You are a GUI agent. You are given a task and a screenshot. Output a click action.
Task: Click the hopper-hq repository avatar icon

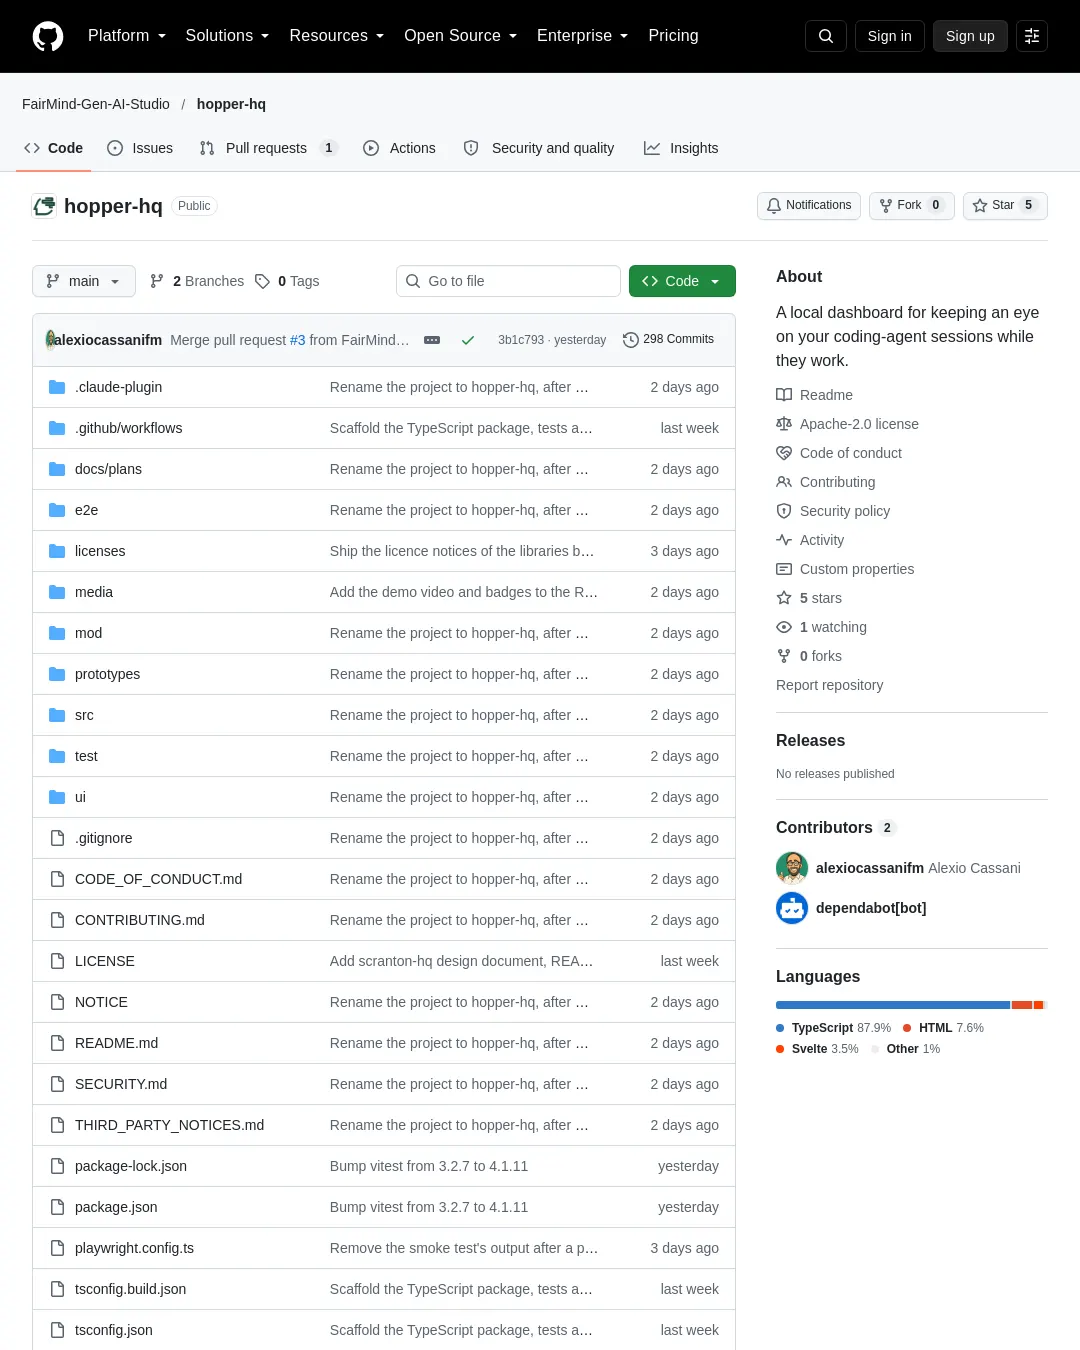44,206
